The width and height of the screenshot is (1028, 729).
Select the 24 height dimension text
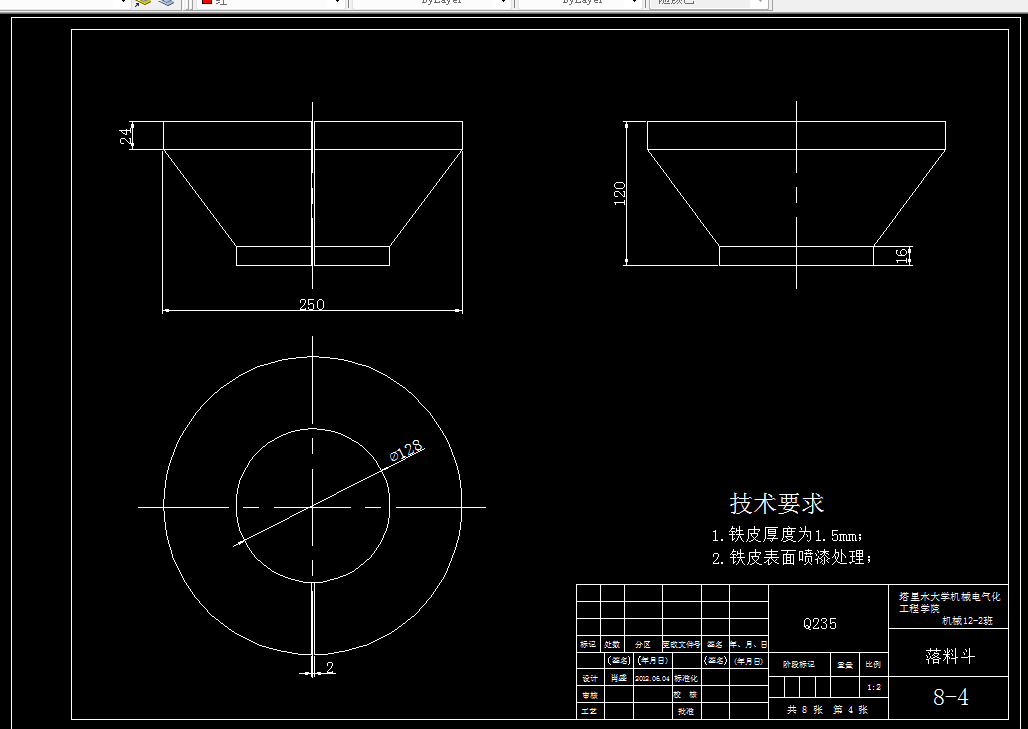pos(125,136)
